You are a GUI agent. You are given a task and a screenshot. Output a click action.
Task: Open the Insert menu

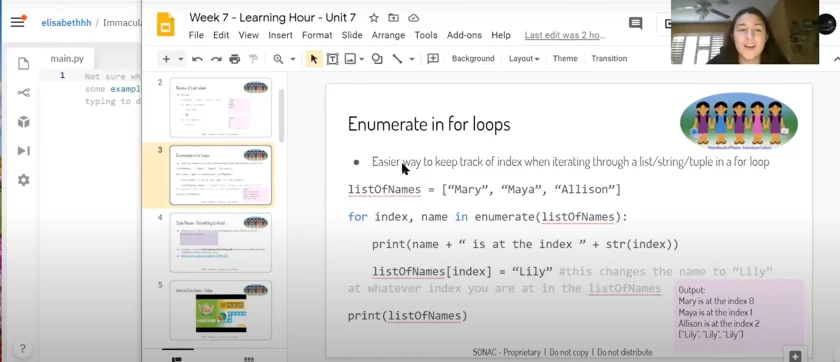[280, 35]
